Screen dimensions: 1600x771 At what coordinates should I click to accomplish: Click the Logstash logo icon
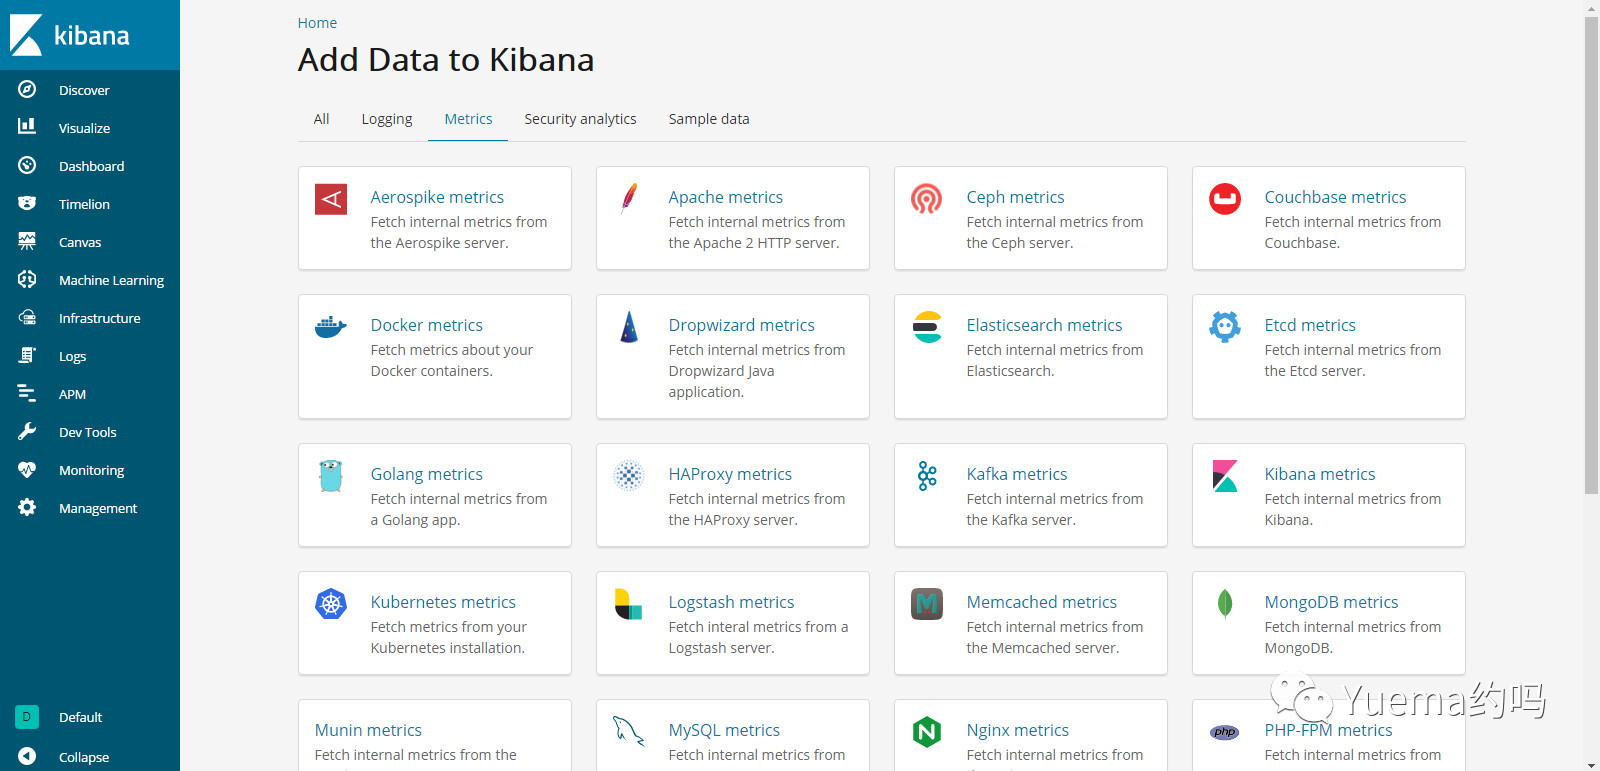(x=629, y=604)
